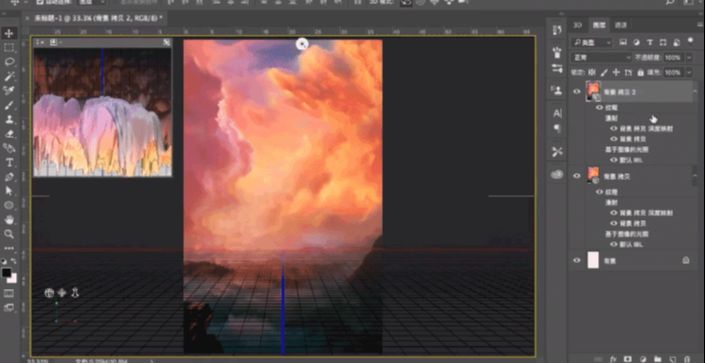Switch to the 3D panel tab
The width and height of the screenshot is (705, 363).
click(x=579, y=25)
